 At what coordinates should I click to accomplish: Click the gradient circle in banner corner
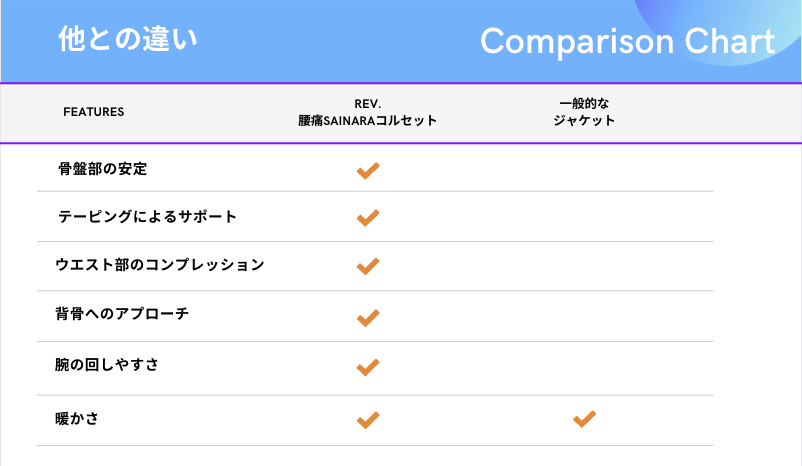click(x=718, y=33)
